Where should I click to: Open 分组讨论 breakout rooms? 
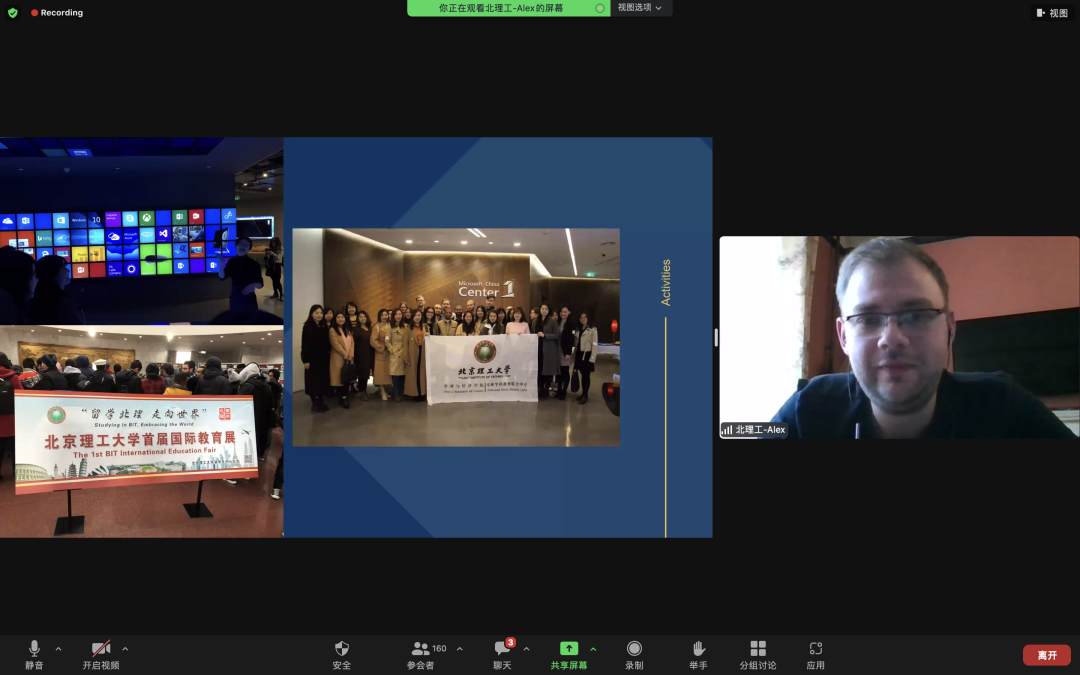click(x=758, y=654)
